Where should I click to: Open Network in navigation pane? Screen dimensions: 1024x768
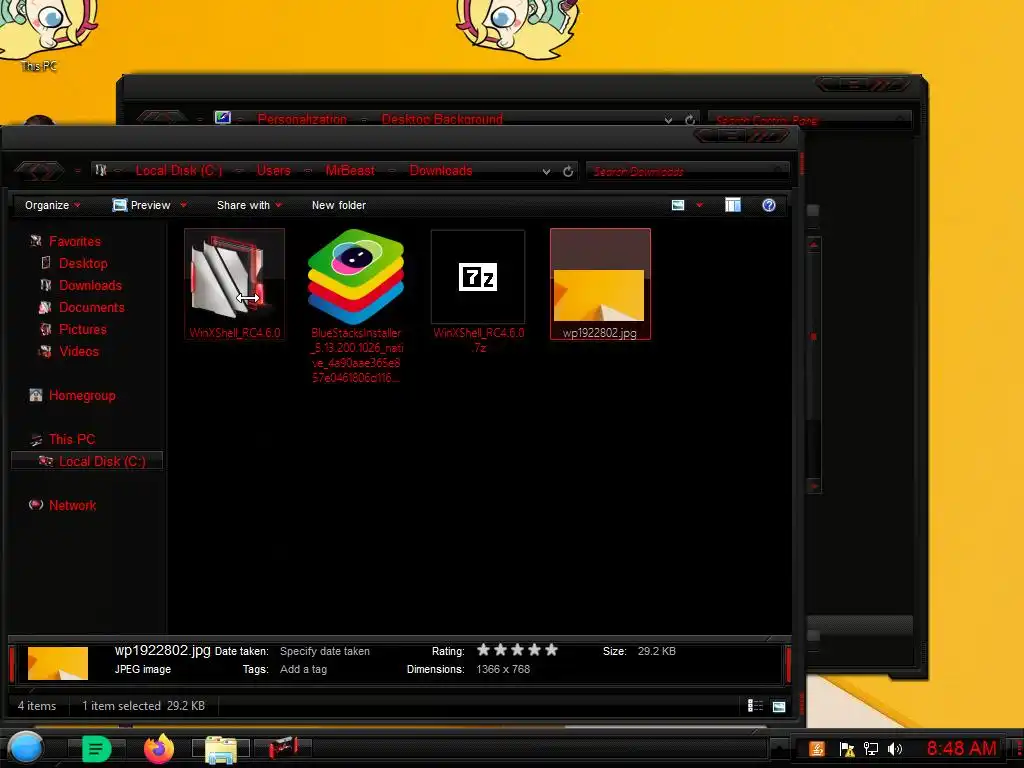pyautogui.click(x=72, y=505)
